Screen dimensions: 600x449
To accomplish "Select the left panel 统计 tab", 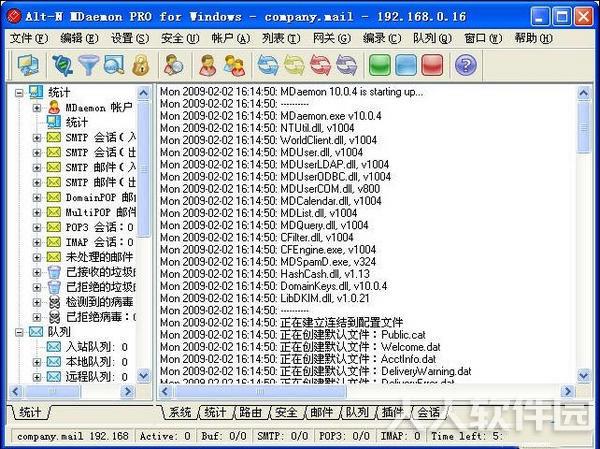I will tap(30, 412).
